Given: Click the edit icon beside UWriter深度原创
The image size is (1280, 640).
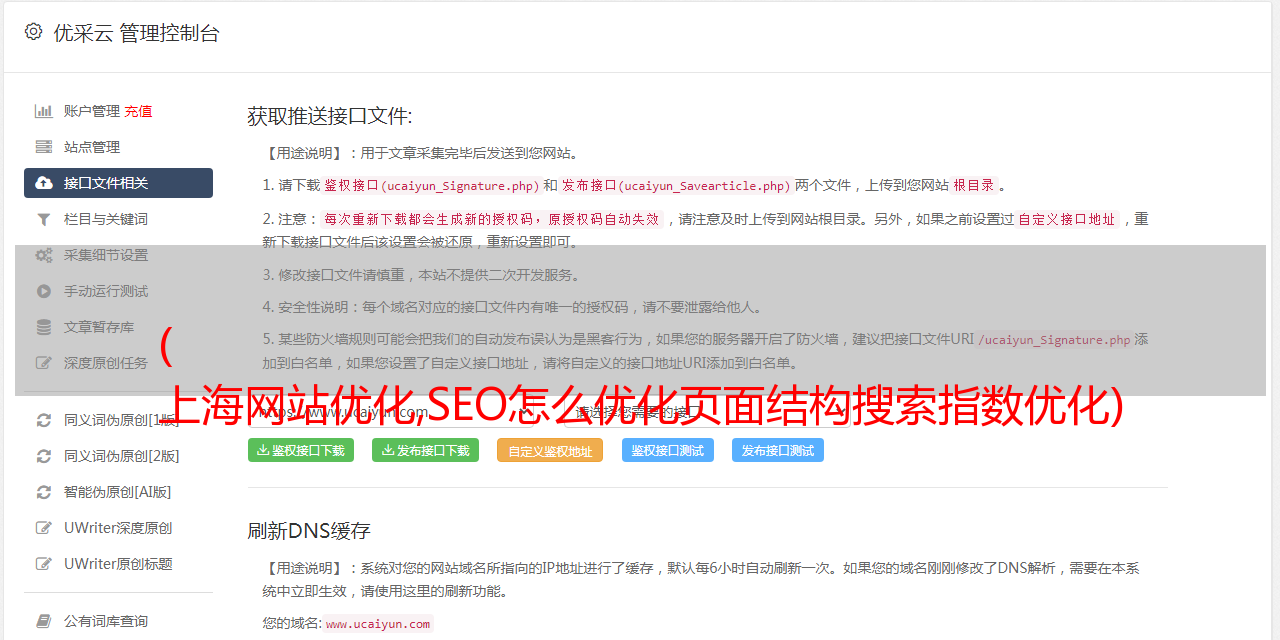Looking at the screenshot, I should (x=44, y=528).
